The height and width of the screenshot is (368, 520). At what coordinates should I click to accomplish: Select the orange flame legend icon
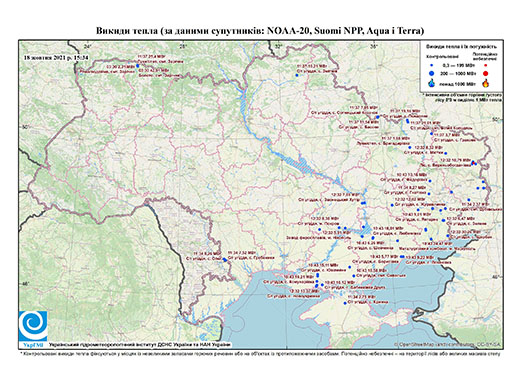tap(485, 83)
